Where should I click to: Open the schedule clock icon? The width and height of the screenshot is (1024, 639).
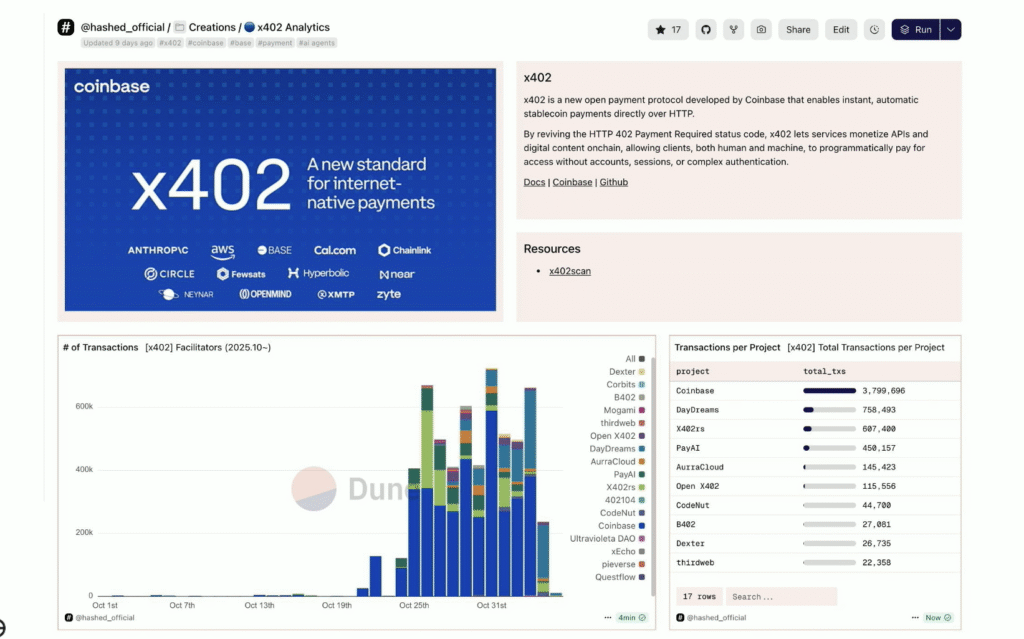[874, 30]
